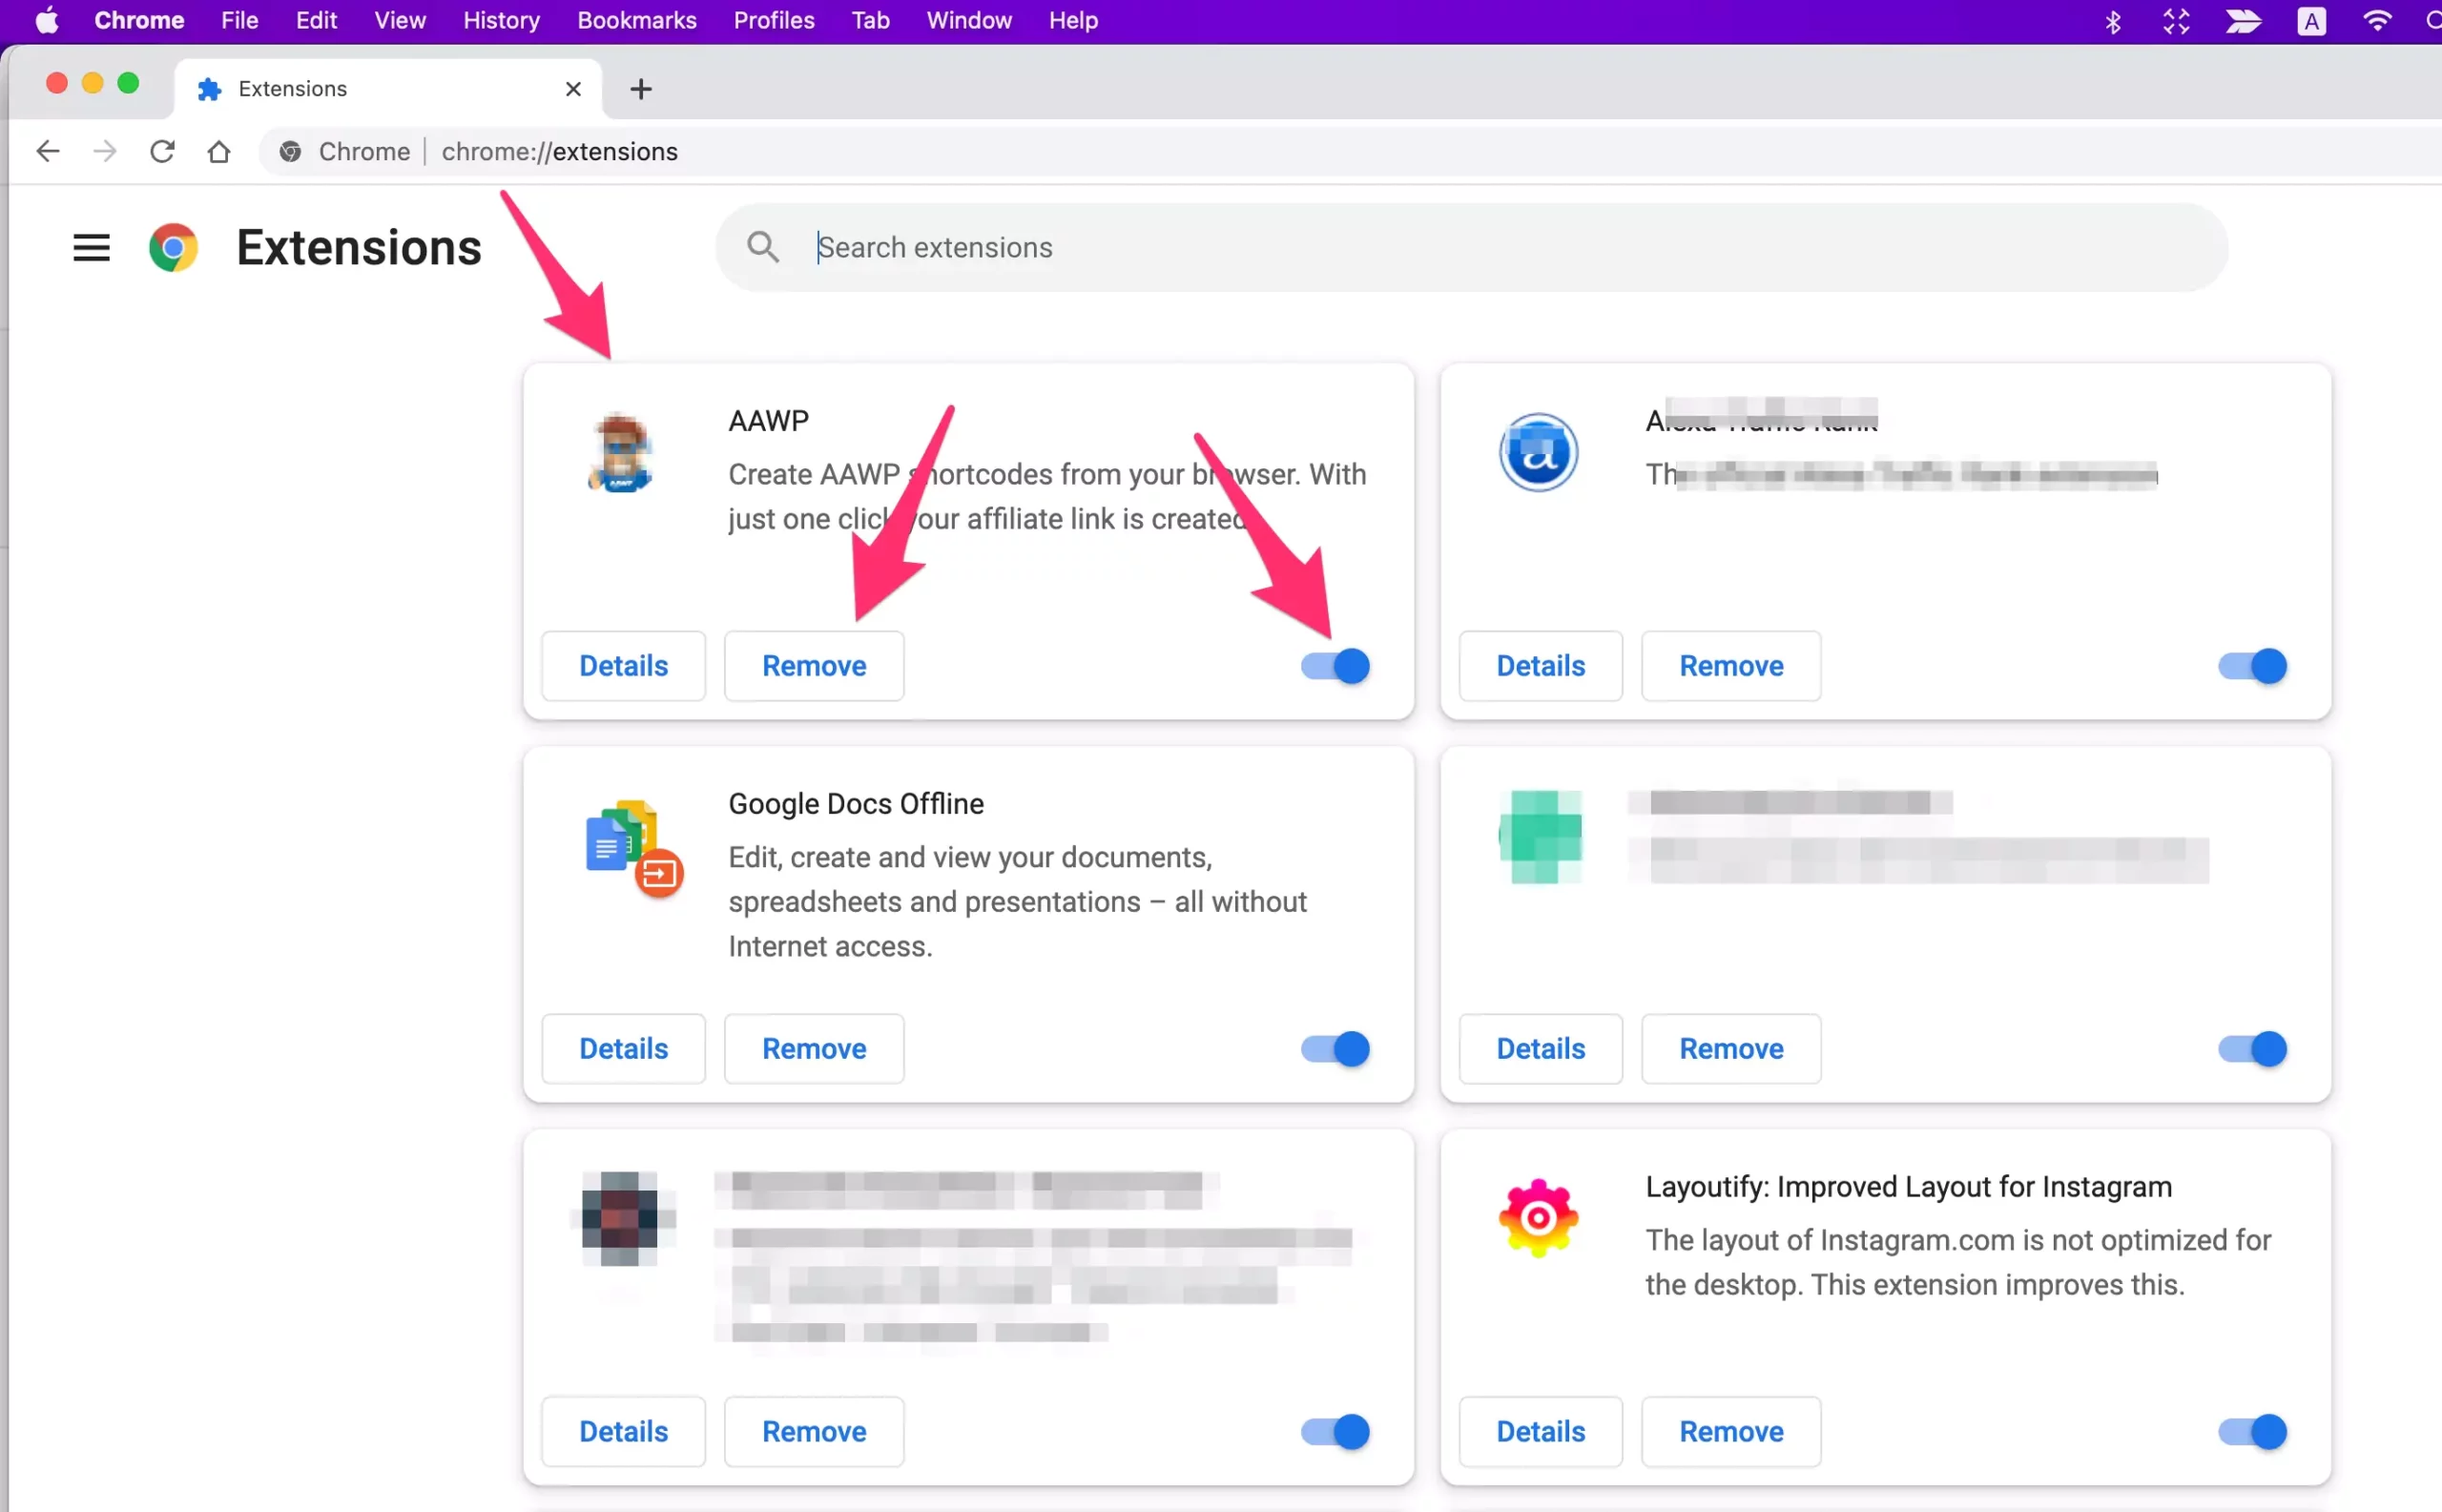Click the Wi-Fi status icon
This screenshot has height=1512, width=2442.
2377,21
